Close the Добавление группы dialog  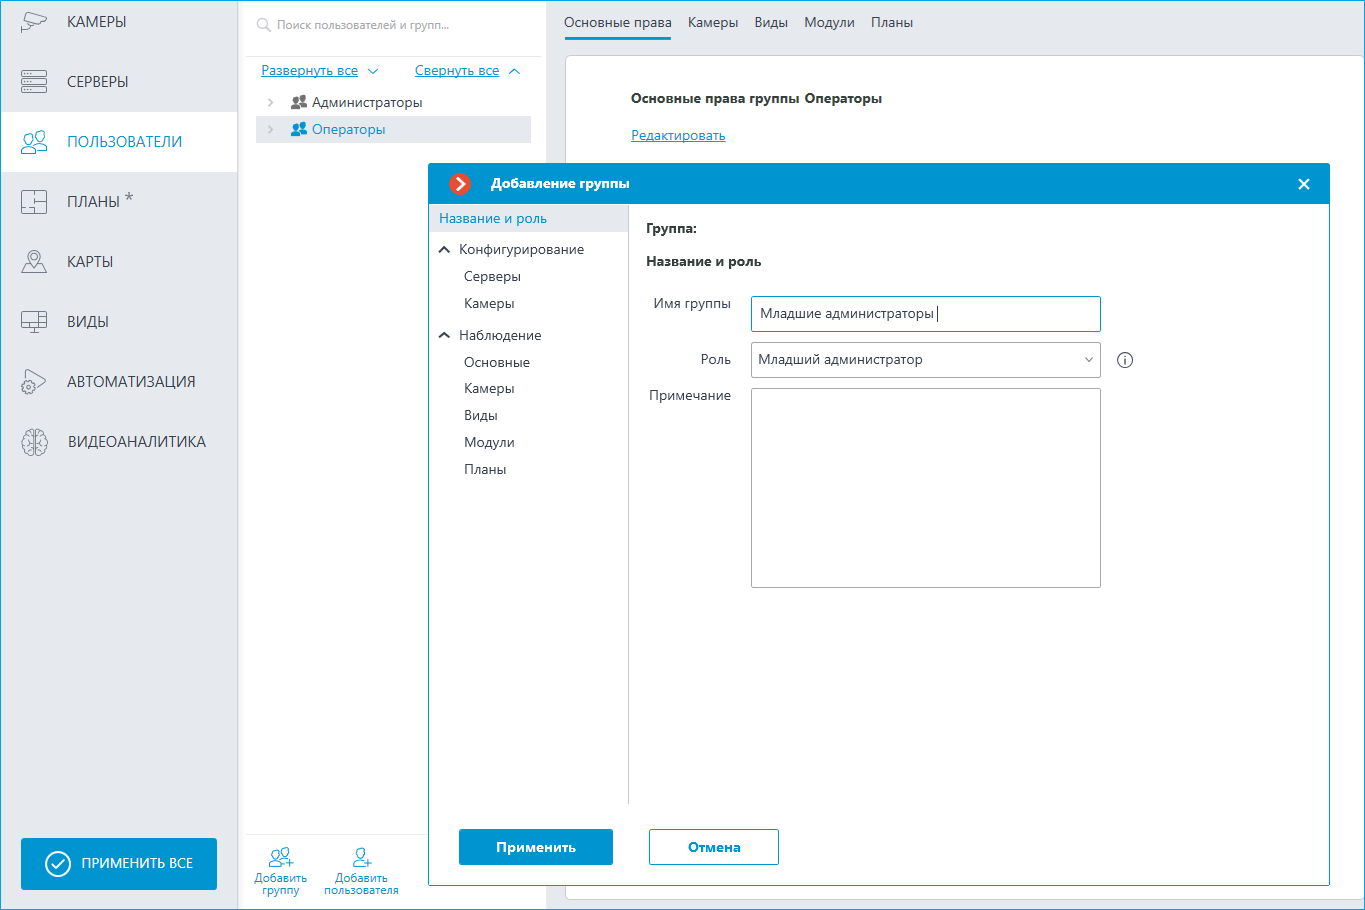[1304, 184]
